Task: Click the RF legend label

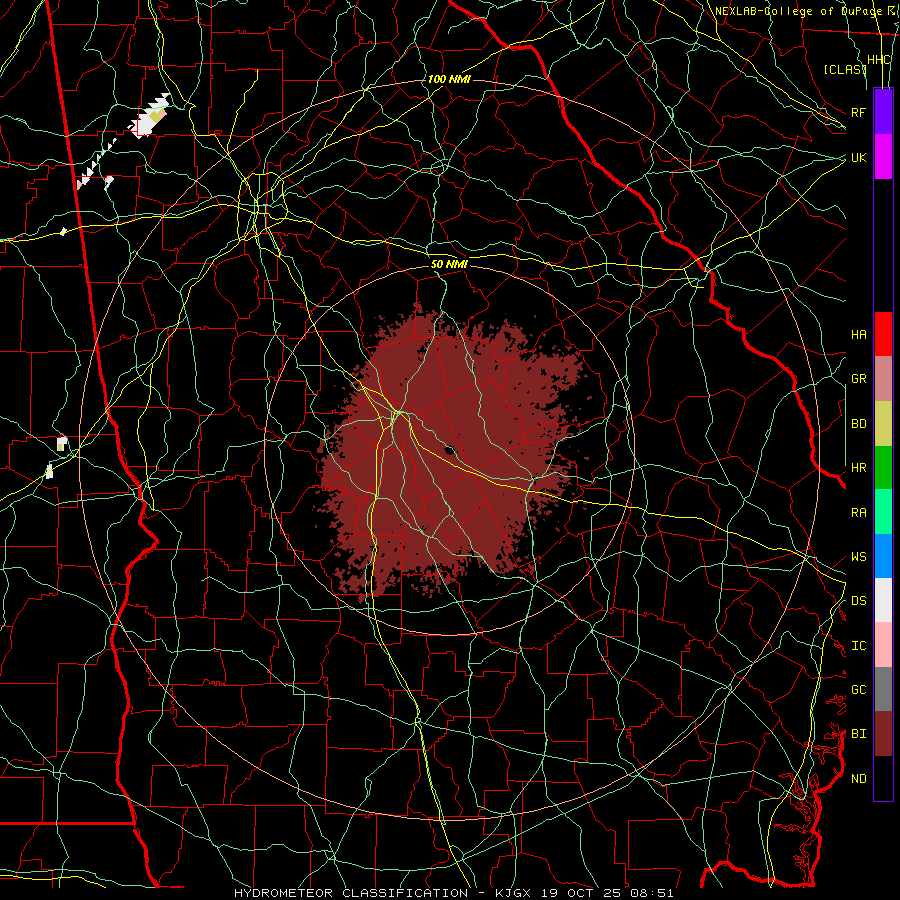Action: [x=859, y=112]
